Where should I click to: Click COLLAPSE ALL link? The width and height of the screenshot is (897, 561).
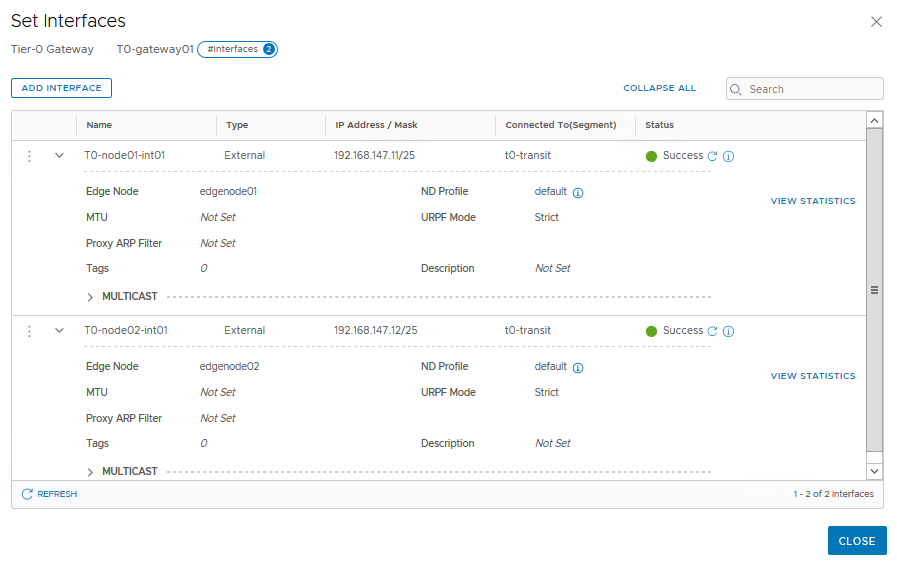pos(659,88)
